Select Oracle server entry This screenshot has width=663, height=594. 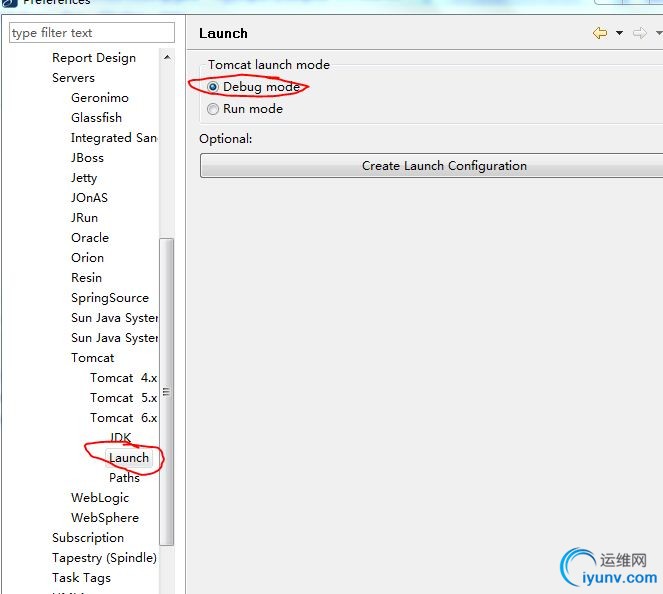[90, 238]
